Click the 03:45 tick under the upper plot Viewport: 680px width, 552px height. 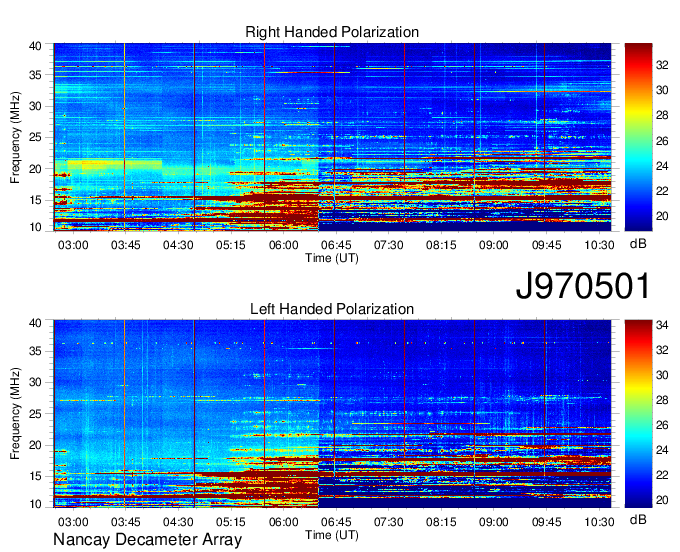click(x=125, y=245)
